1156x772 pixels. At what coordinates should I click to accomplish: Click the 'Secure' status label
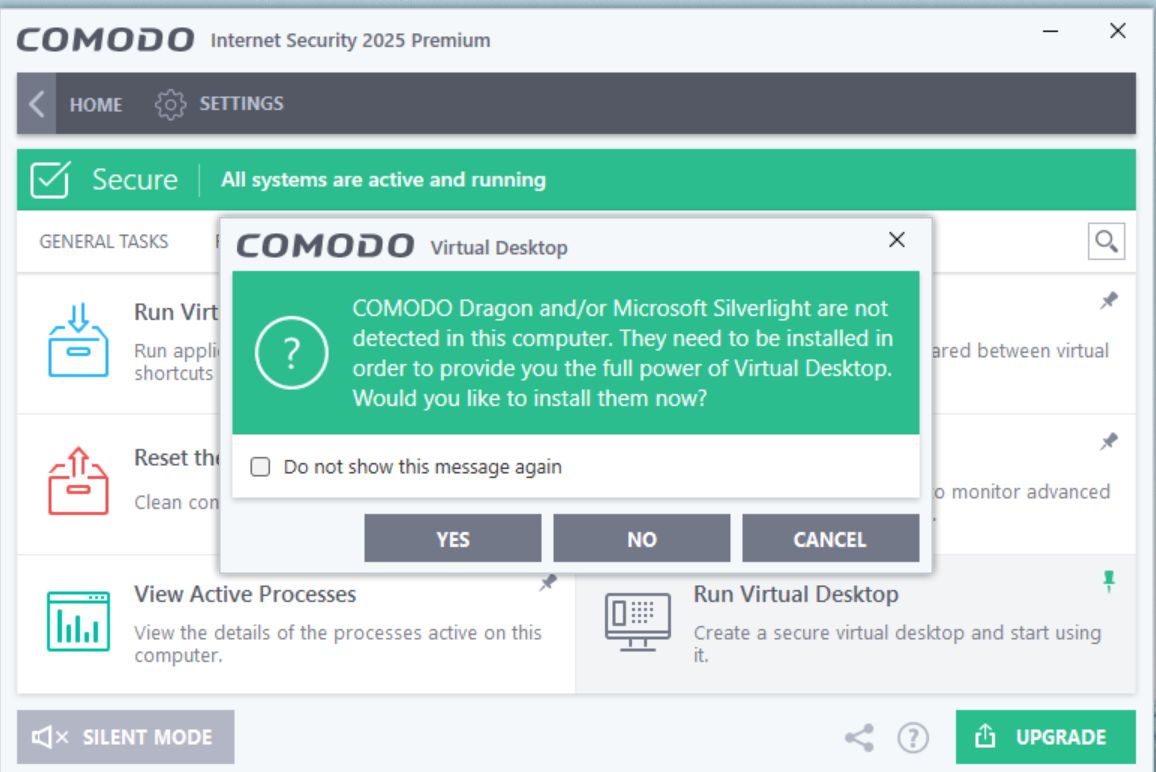point(135,179)
